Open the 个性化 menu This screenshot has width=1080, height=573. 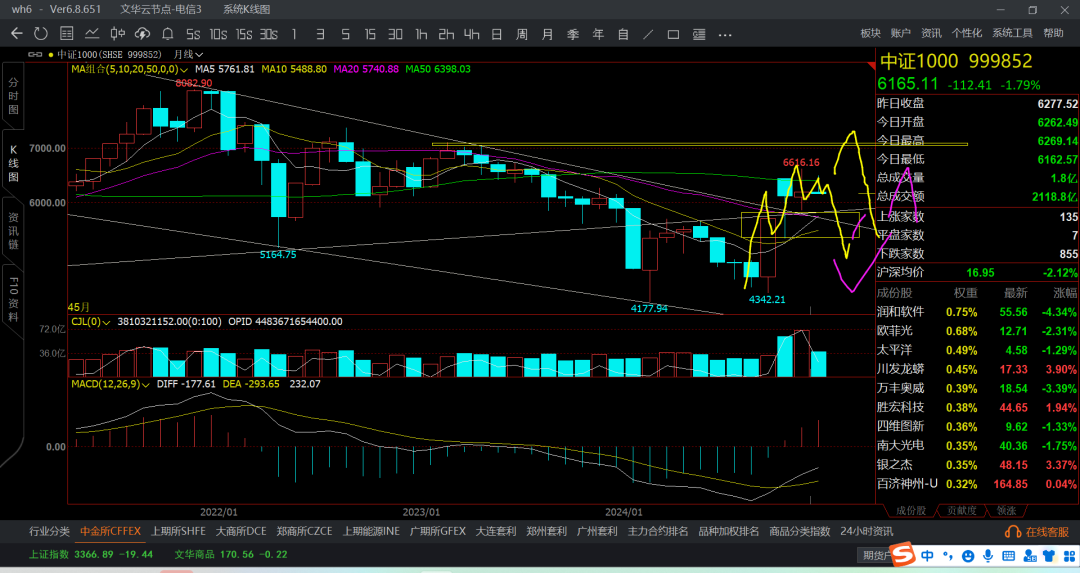(967, 33)
